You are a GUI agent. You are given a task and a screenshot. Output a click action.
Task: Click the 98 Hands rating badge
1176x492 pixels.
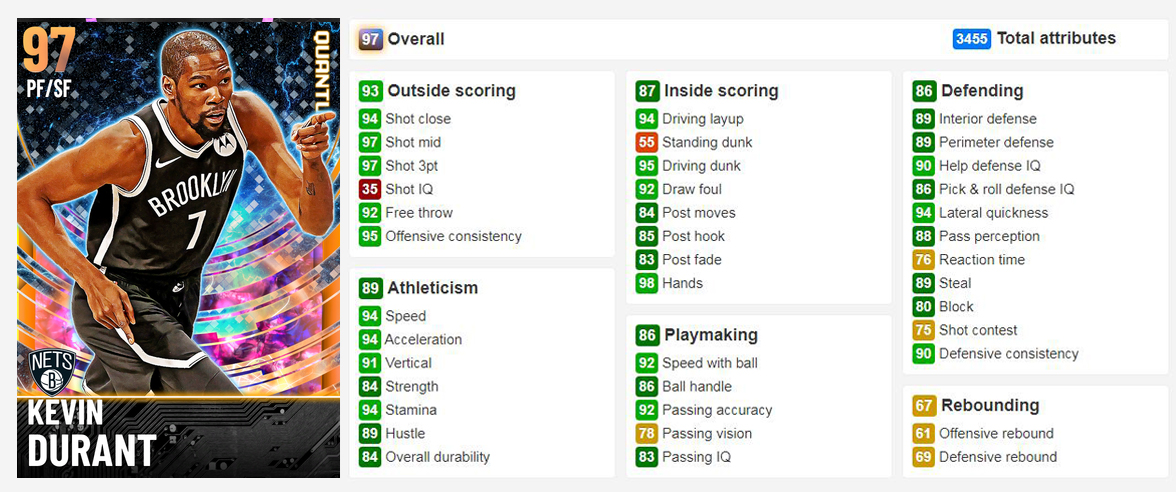646,283
